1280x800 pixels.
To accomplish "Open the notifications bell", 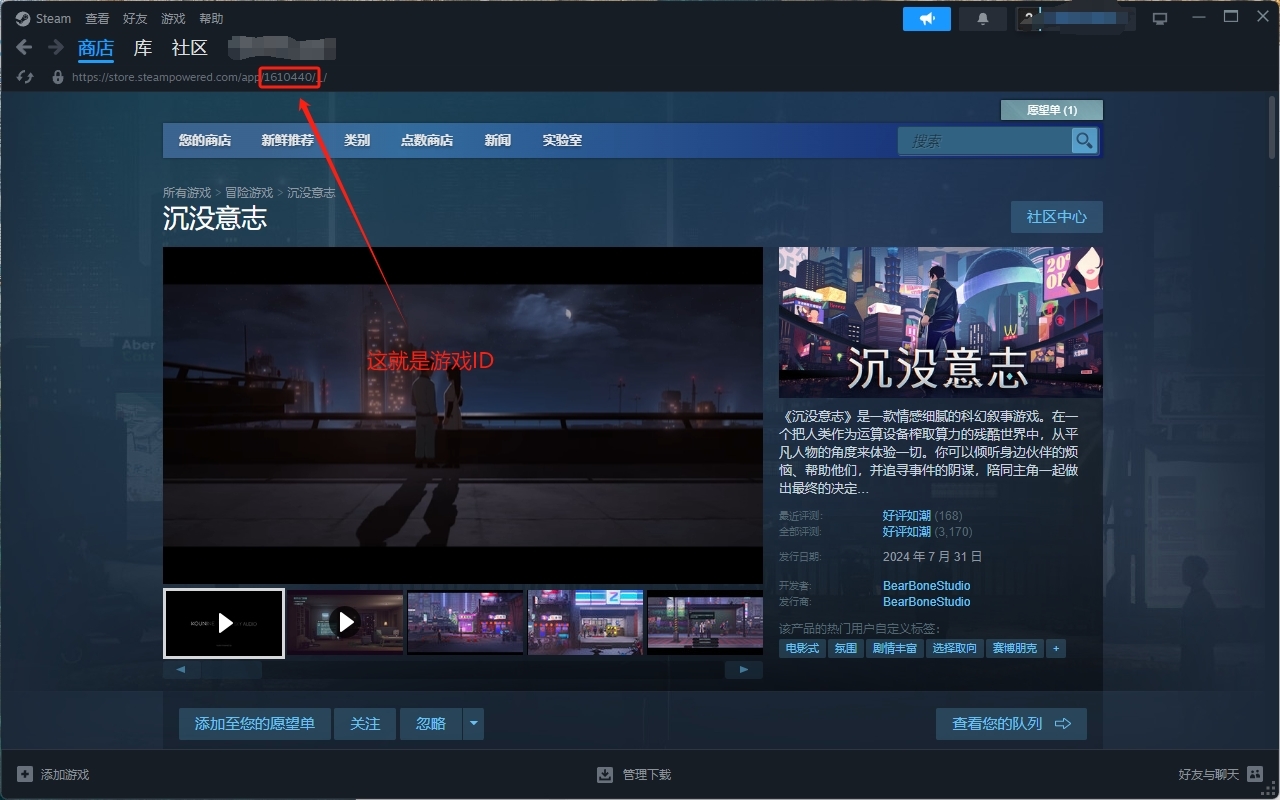I will pos(983,18).
